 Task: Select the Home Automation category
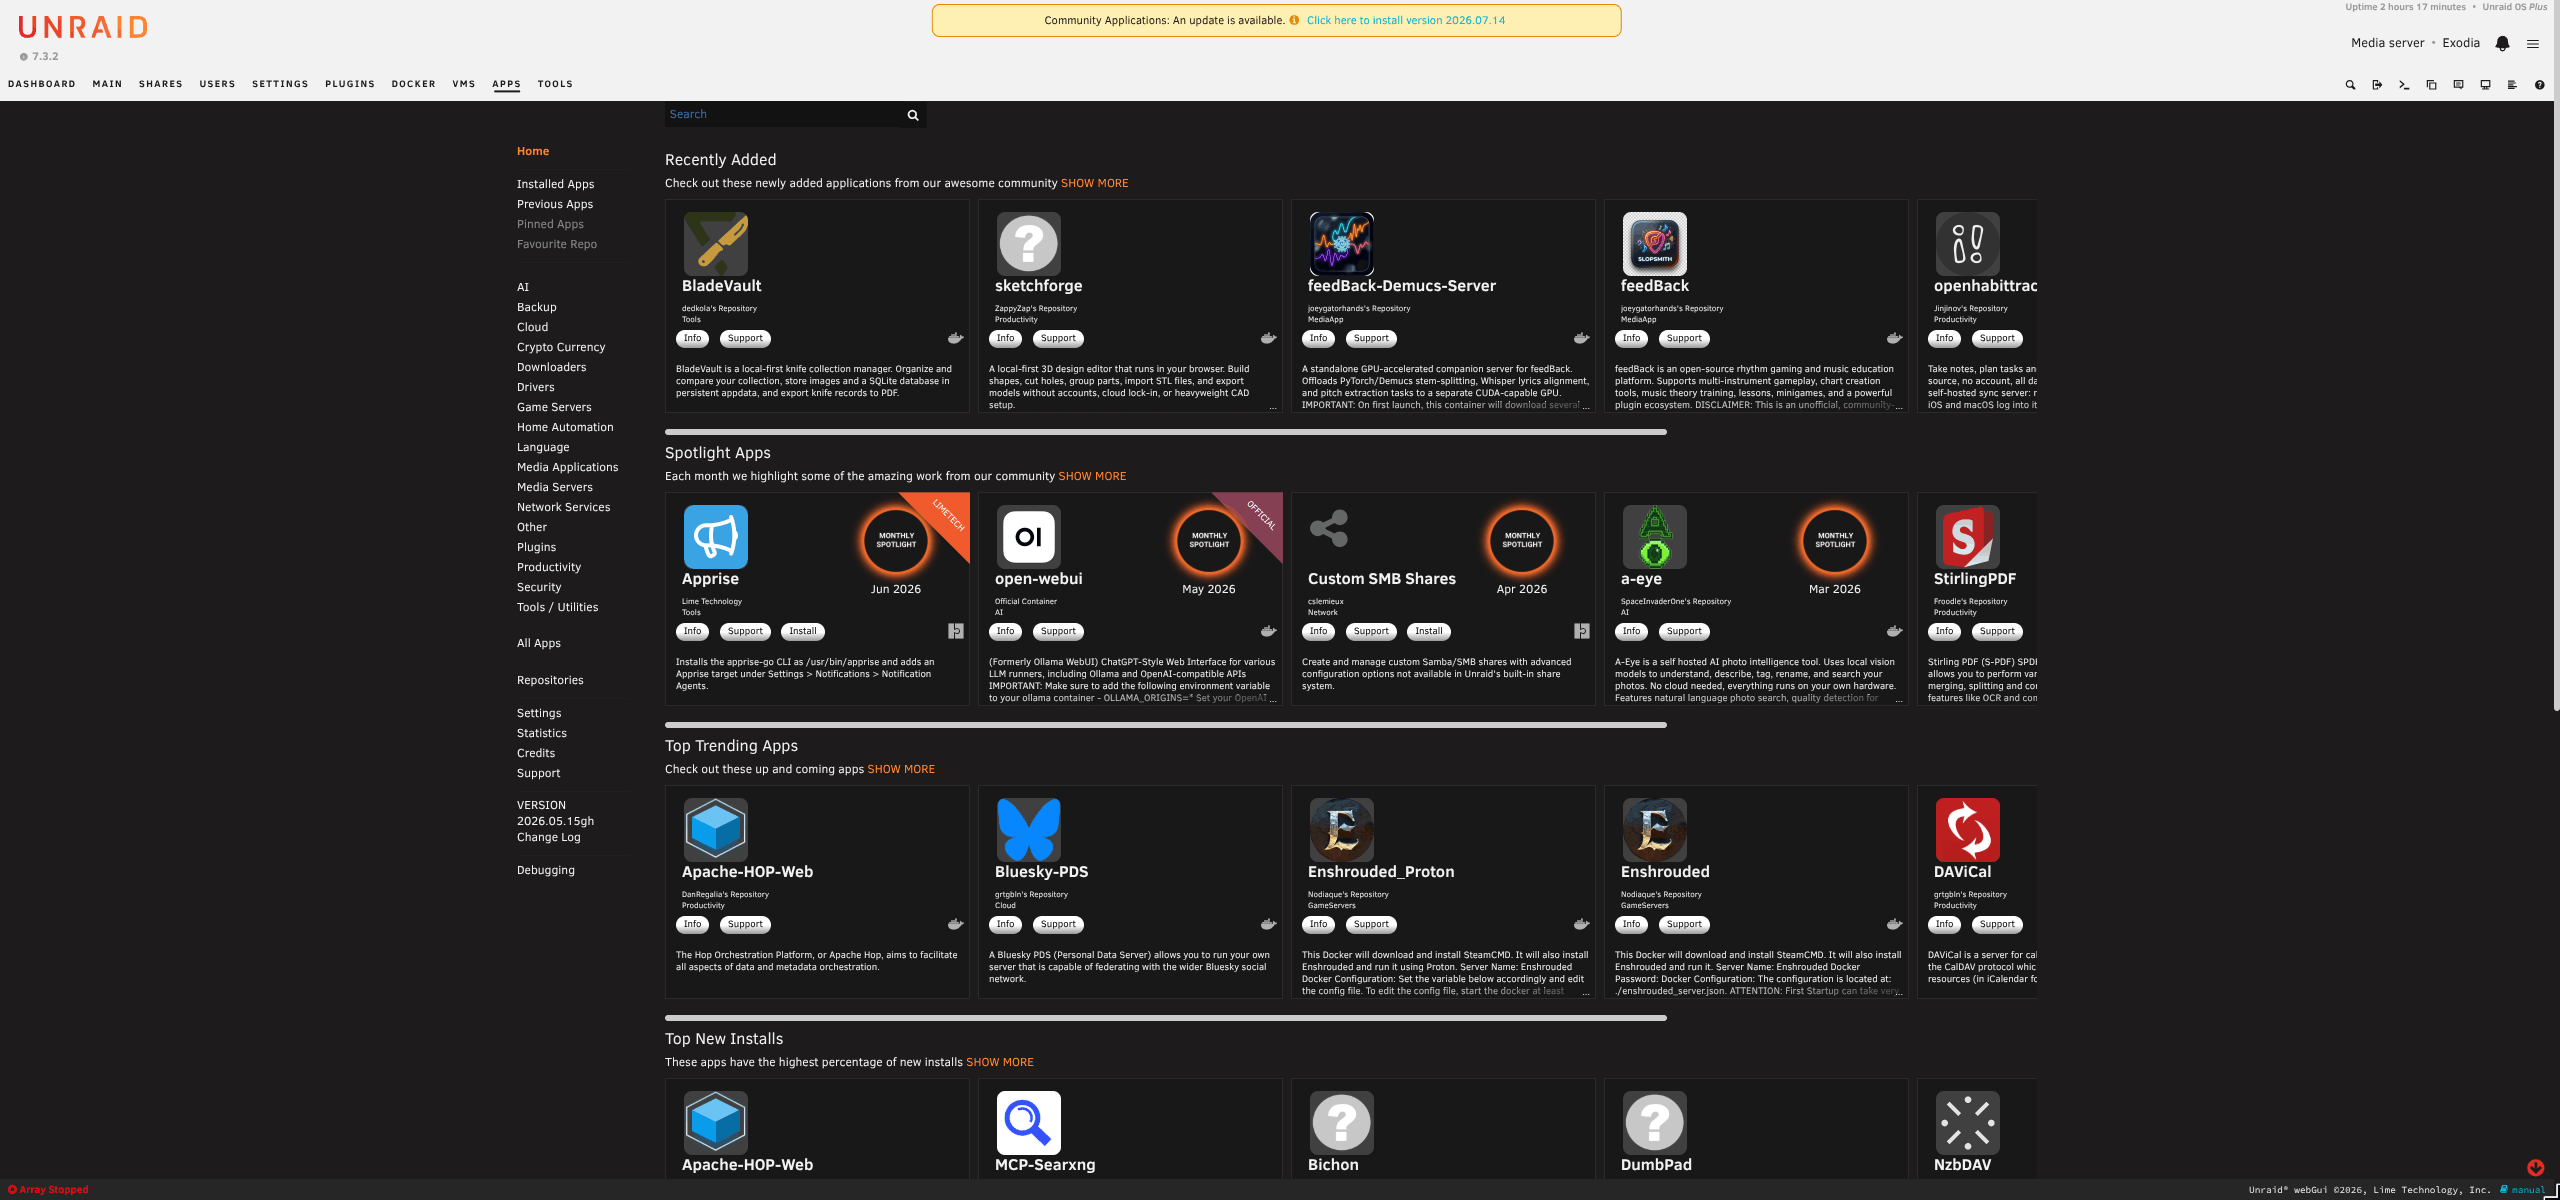[x=565, y=428]
